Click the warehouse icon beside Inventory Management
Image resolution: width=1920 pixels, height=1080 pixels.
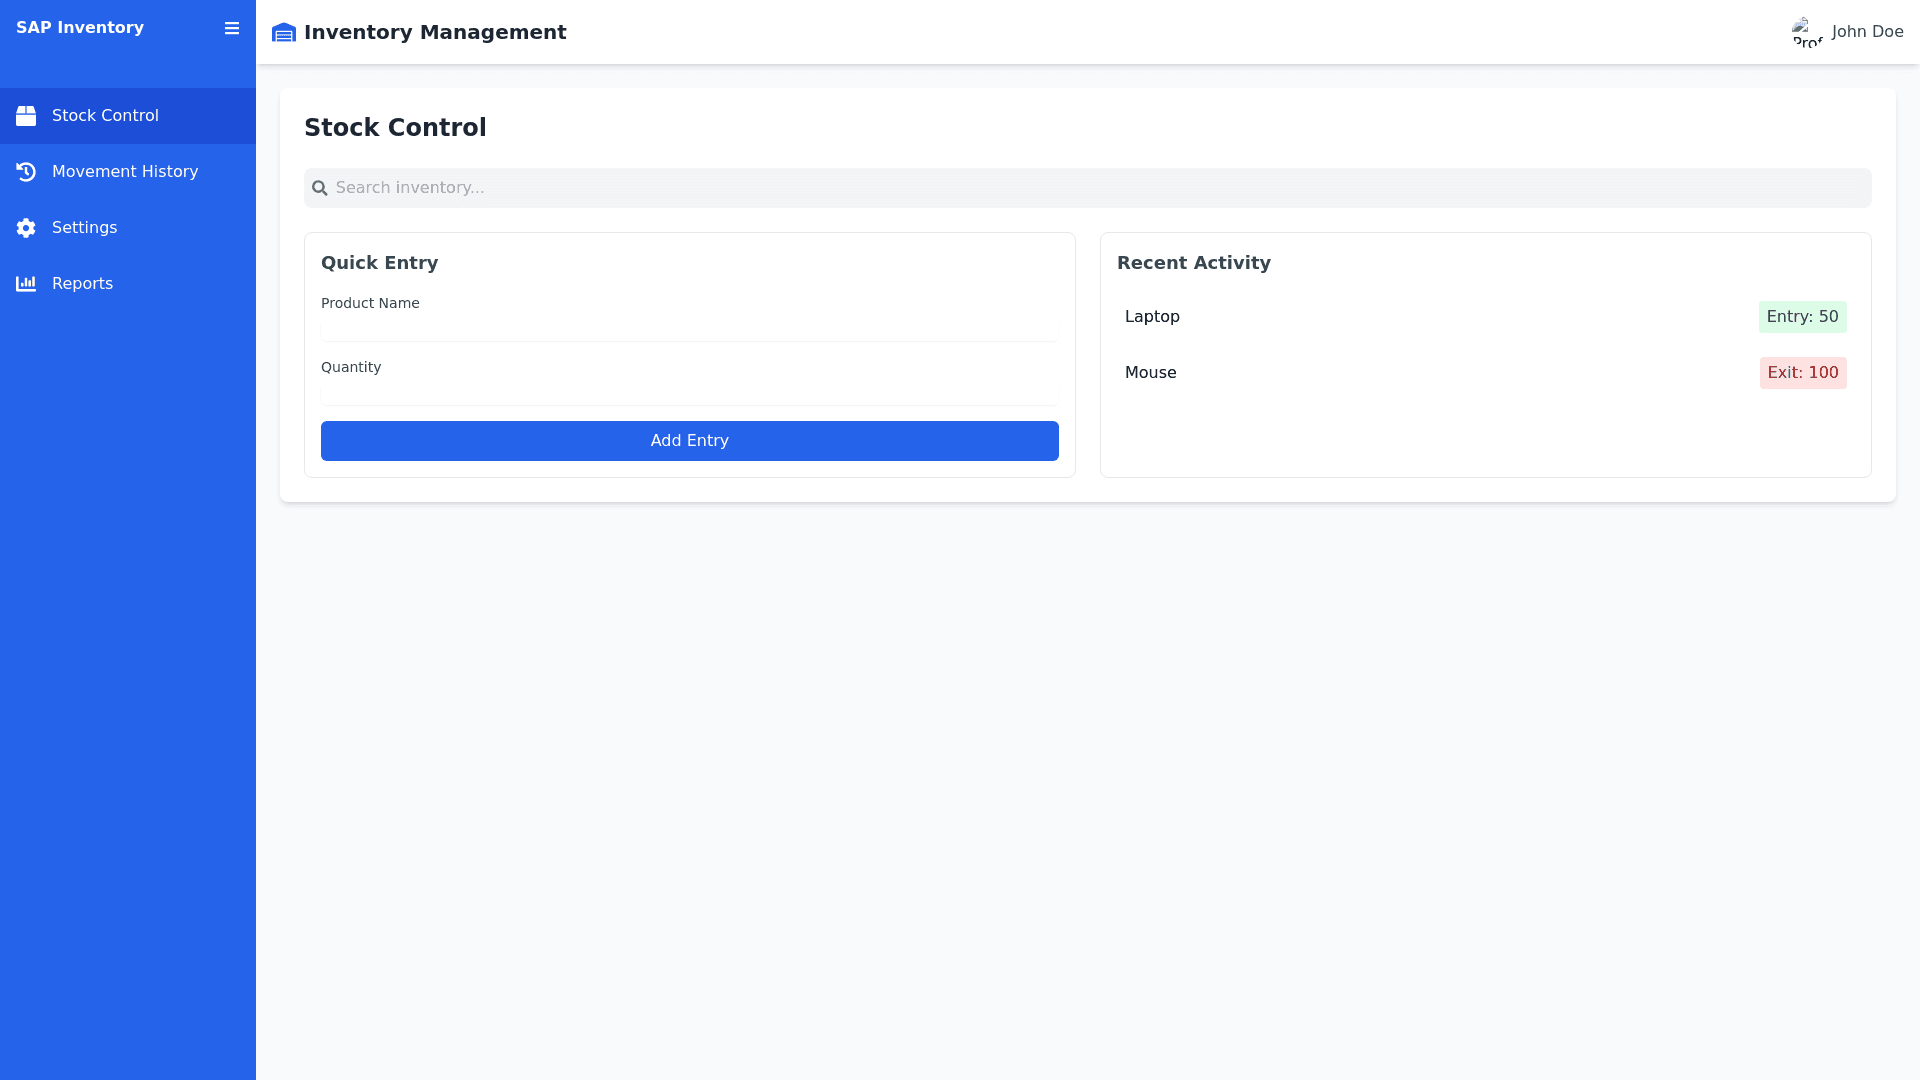point(284,33)
